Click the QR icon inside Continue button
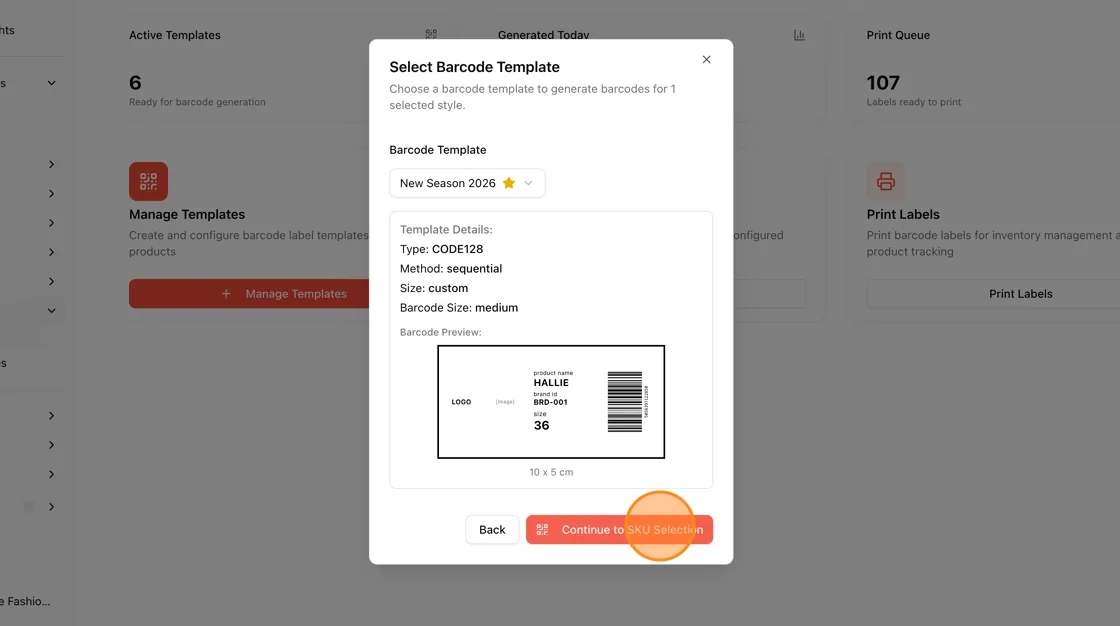 [542, 530]
